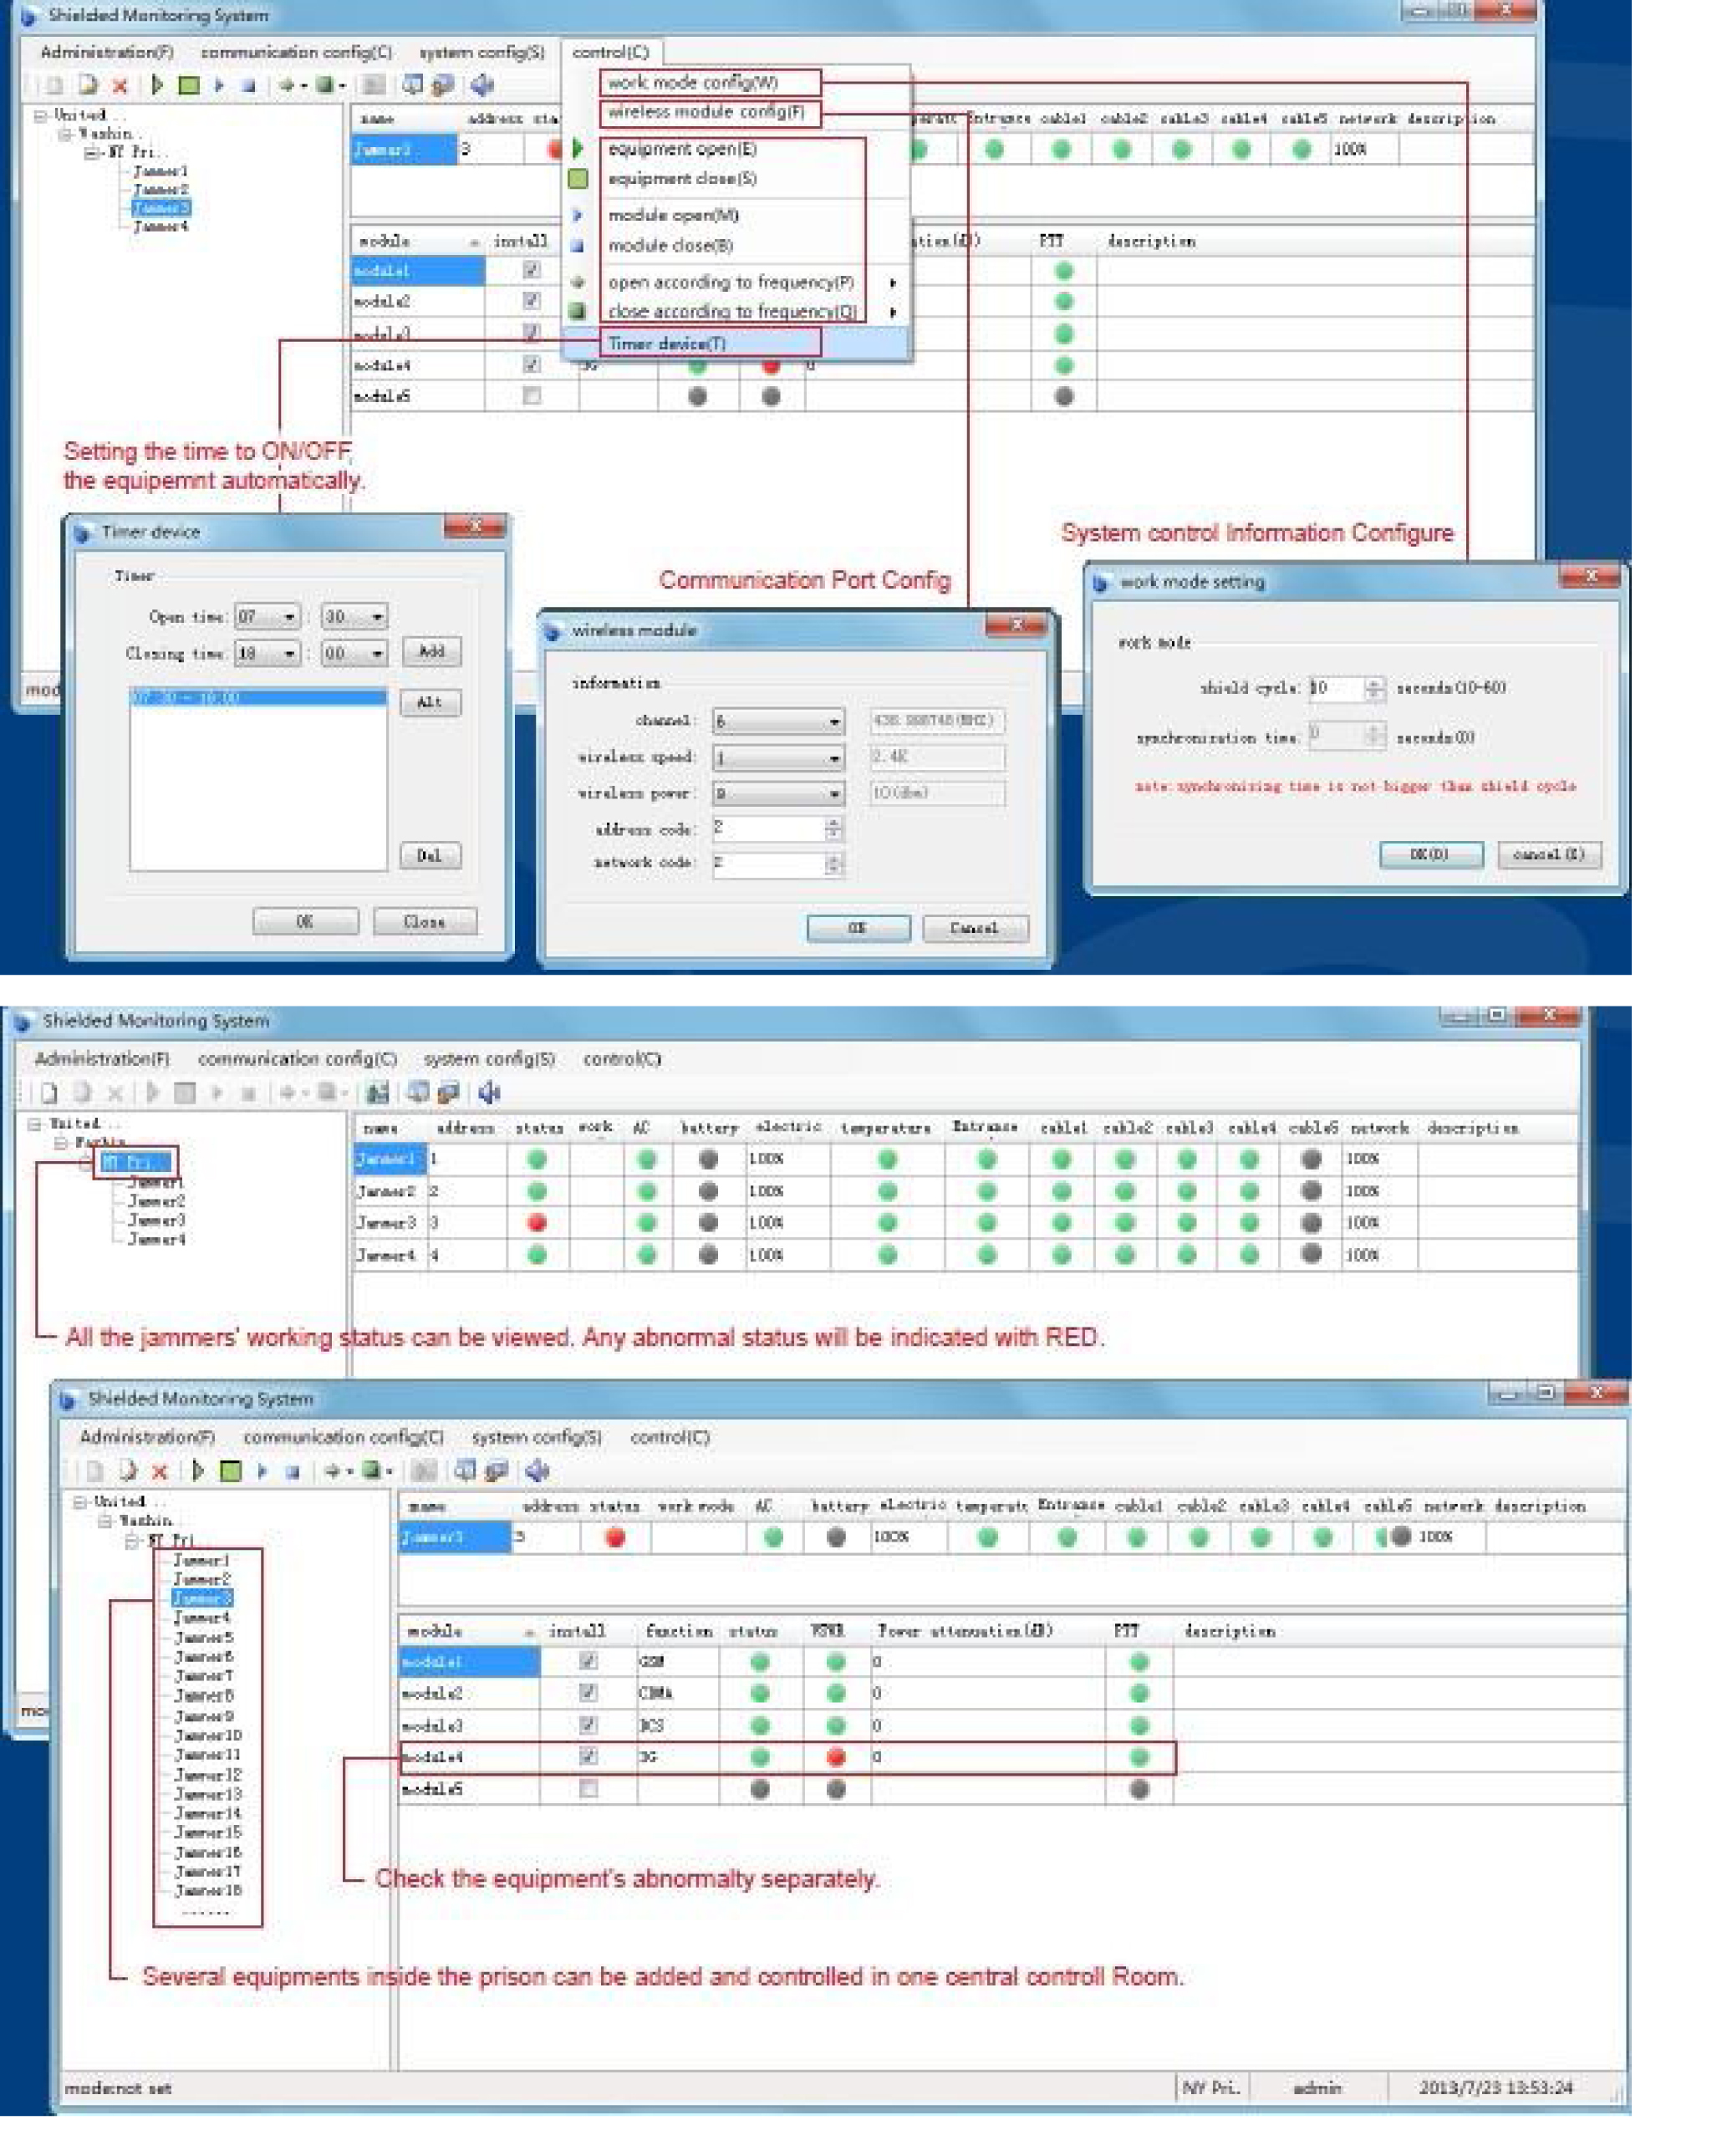Image resolution: width=1717 pixels, height=2156 pixels.
Task: Click green square stop icon in bottom window toolbar
Action: tap(230, 1471)
